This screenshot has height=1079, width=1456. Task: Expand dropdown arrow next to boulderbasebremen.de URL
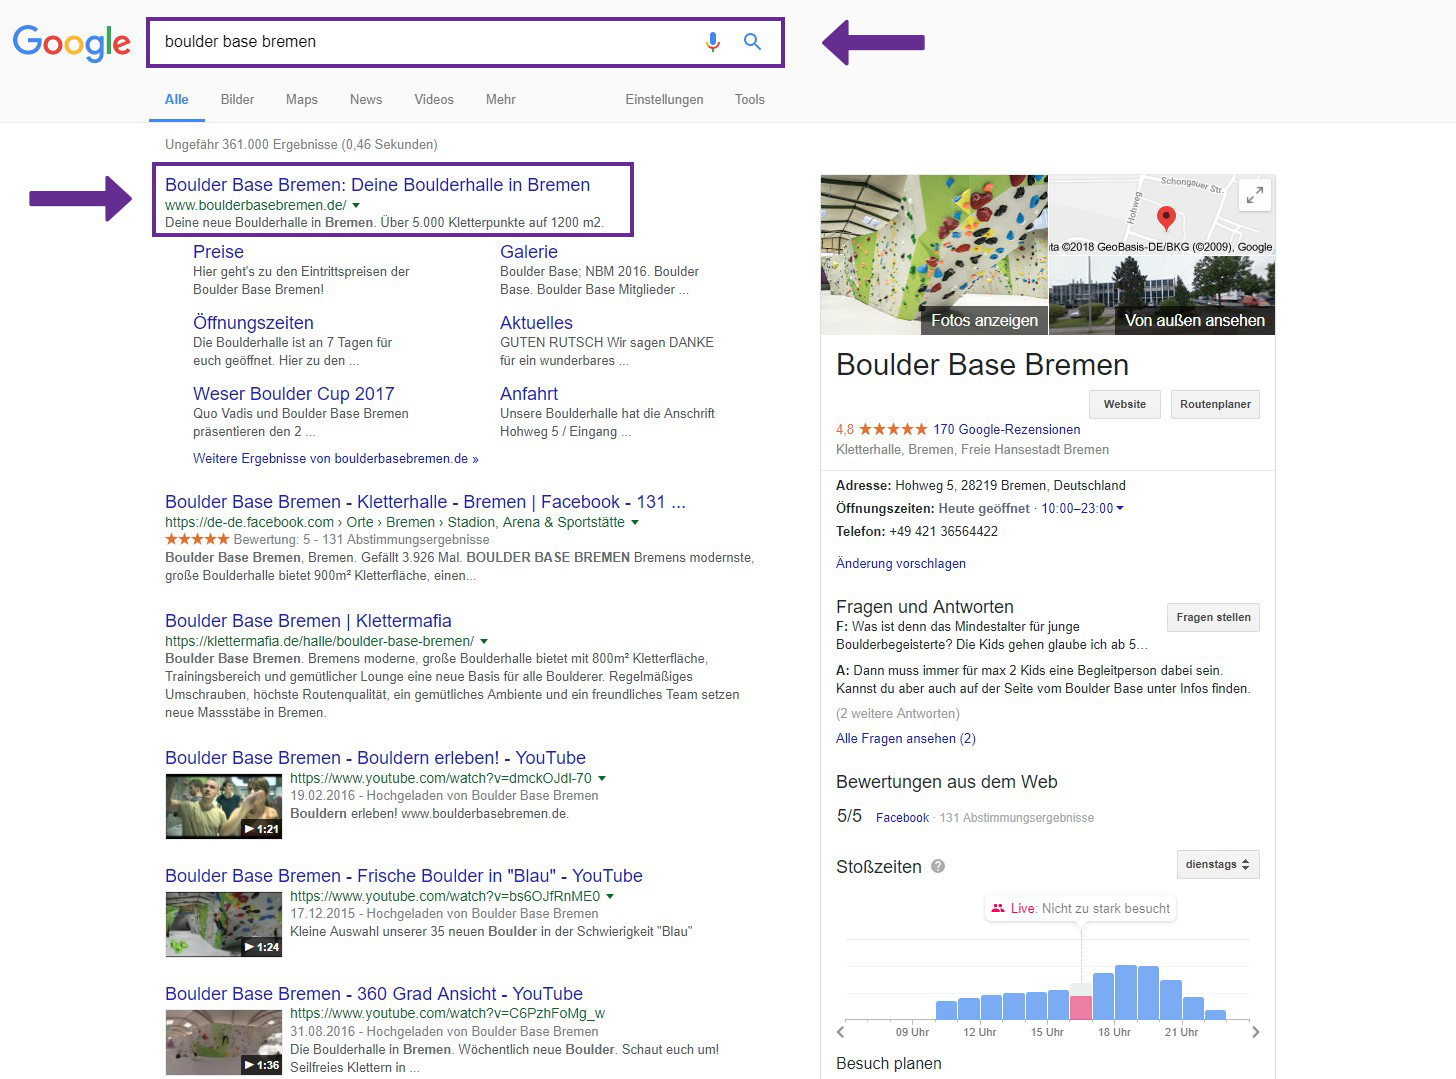pyautogui.click(x=356, y=205)
